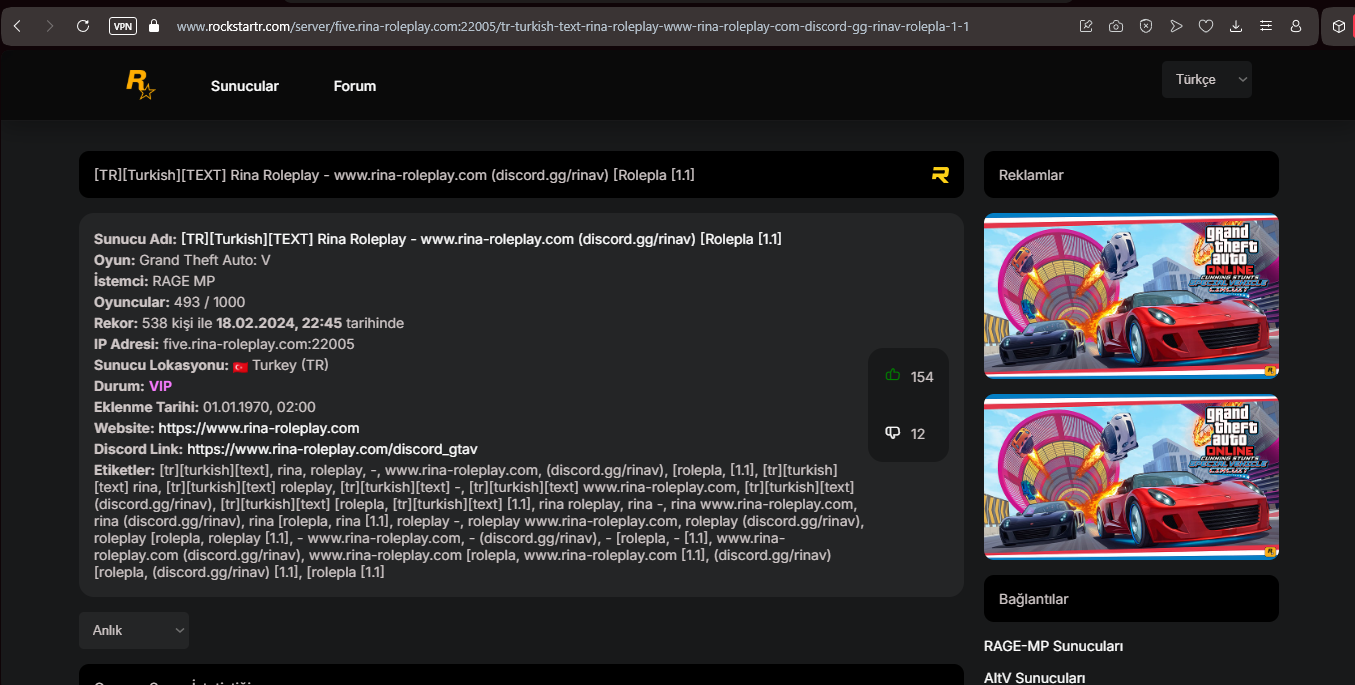
Task: Upvote server with green thumbs-up icon
Action: tap(893, 375)
